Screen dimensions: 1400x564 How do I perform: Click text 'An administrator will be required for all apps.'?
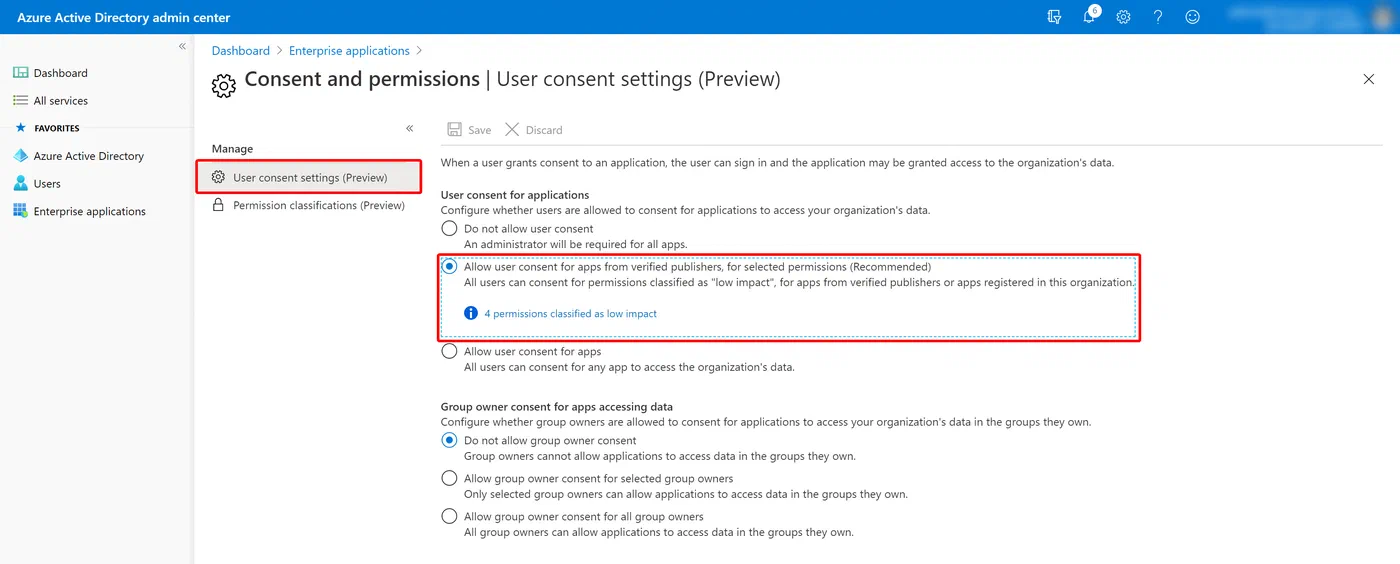576,244
